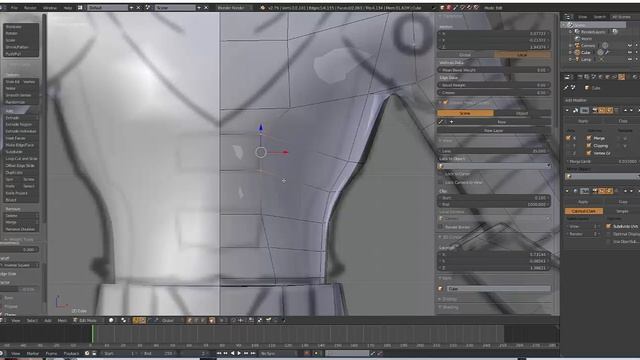
Task: Toggle Mirror Vertex Groups checkbox
Action: point(589,153)
